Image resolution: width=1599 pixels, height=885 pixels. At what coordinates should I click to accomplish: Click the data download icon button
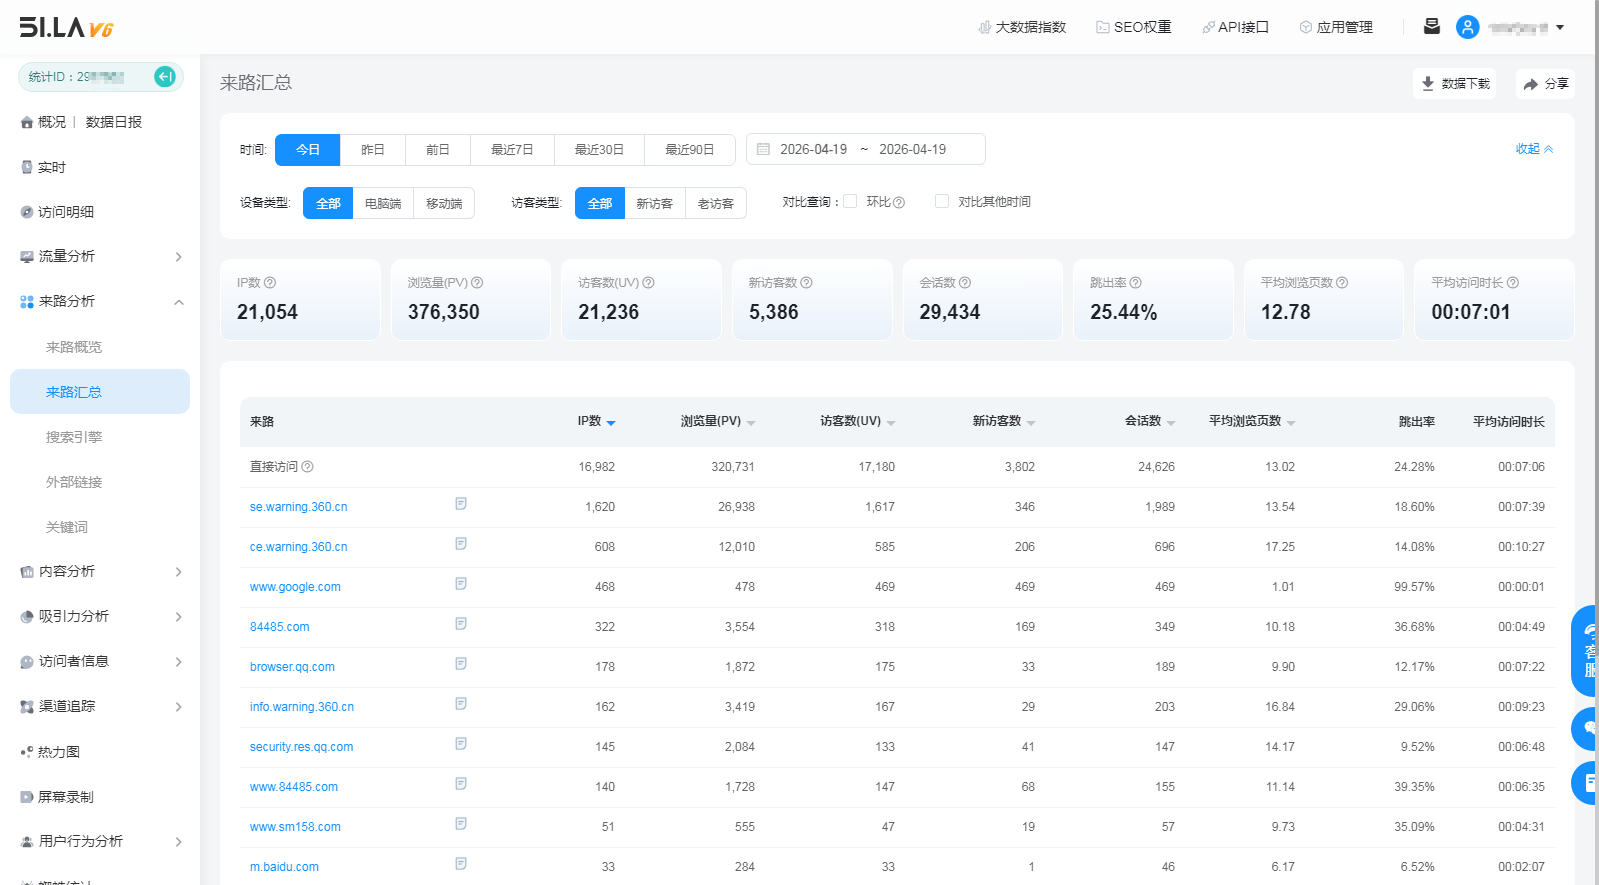click(x=1428, y=84)
